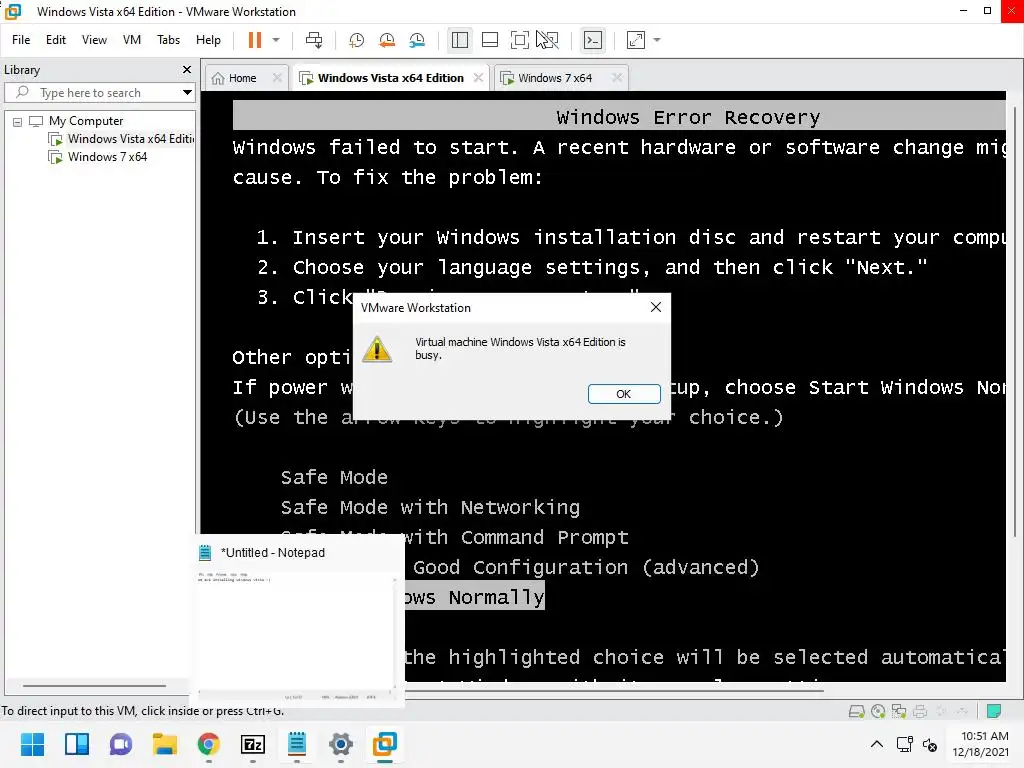Open Widgets from the taskbar
This screenshot has width=1024, height=768.
(x=77, y=744)
